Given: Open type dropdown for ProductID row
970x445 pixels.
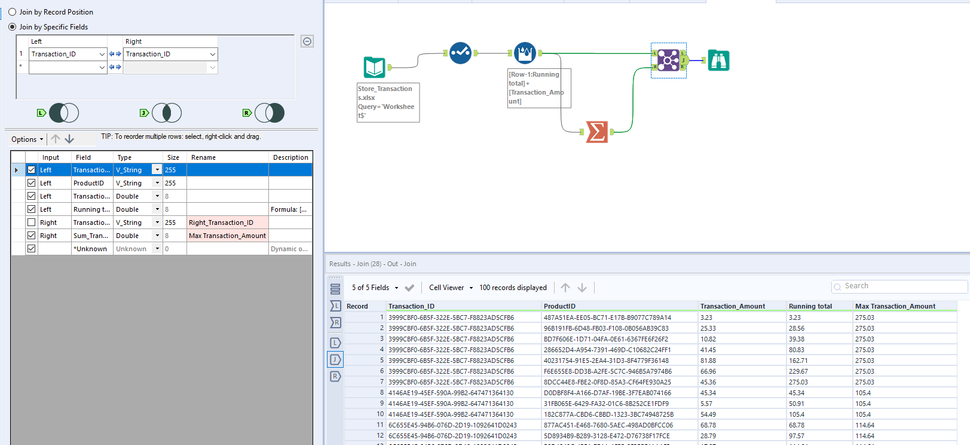Looking at the screenshot, I should pos(157,183).
